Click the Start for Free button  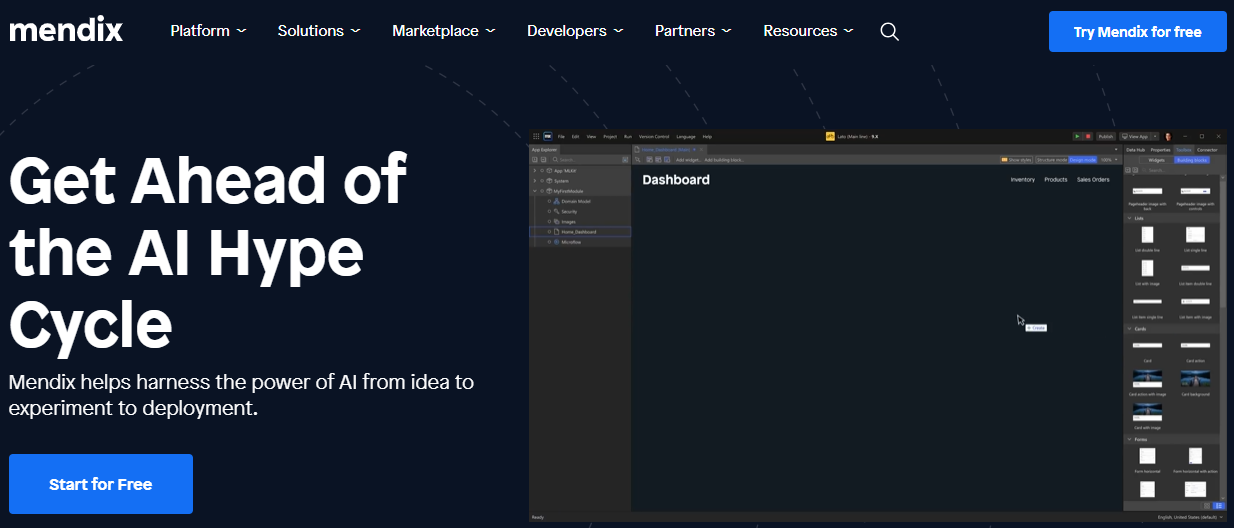(x=101, y=484)
